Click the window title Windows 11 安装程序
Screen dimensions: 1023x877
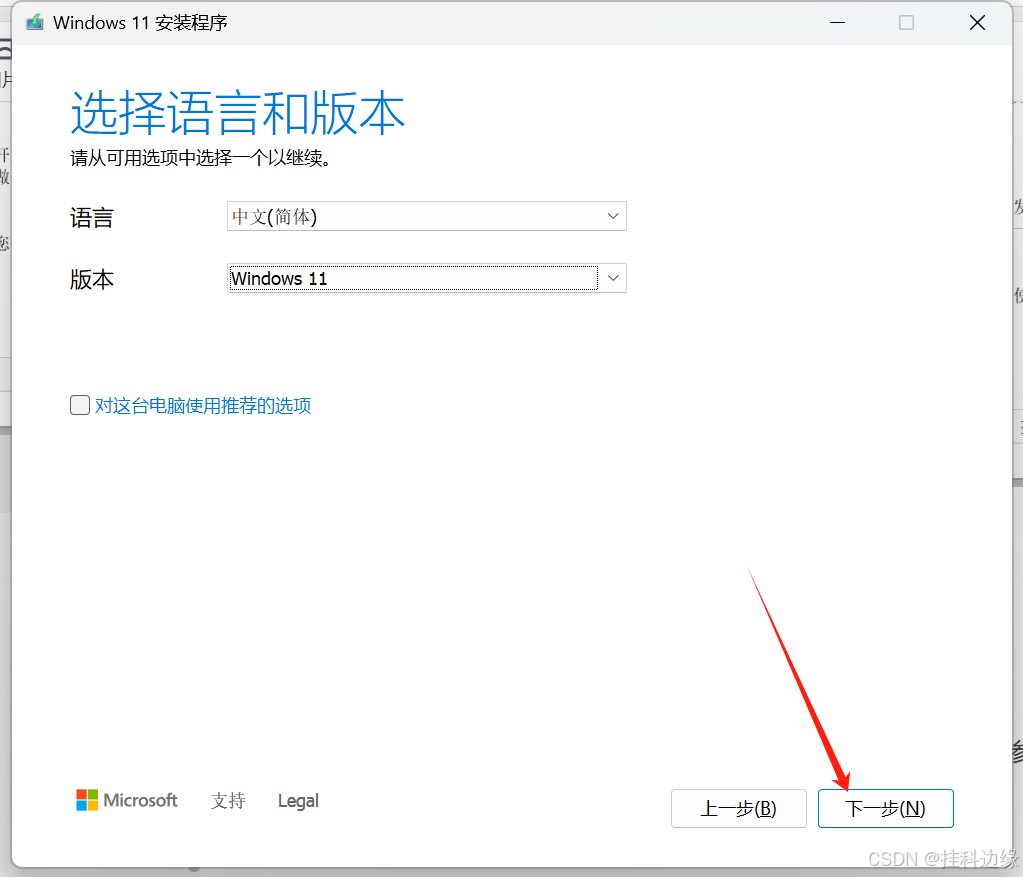pos(140,23)
